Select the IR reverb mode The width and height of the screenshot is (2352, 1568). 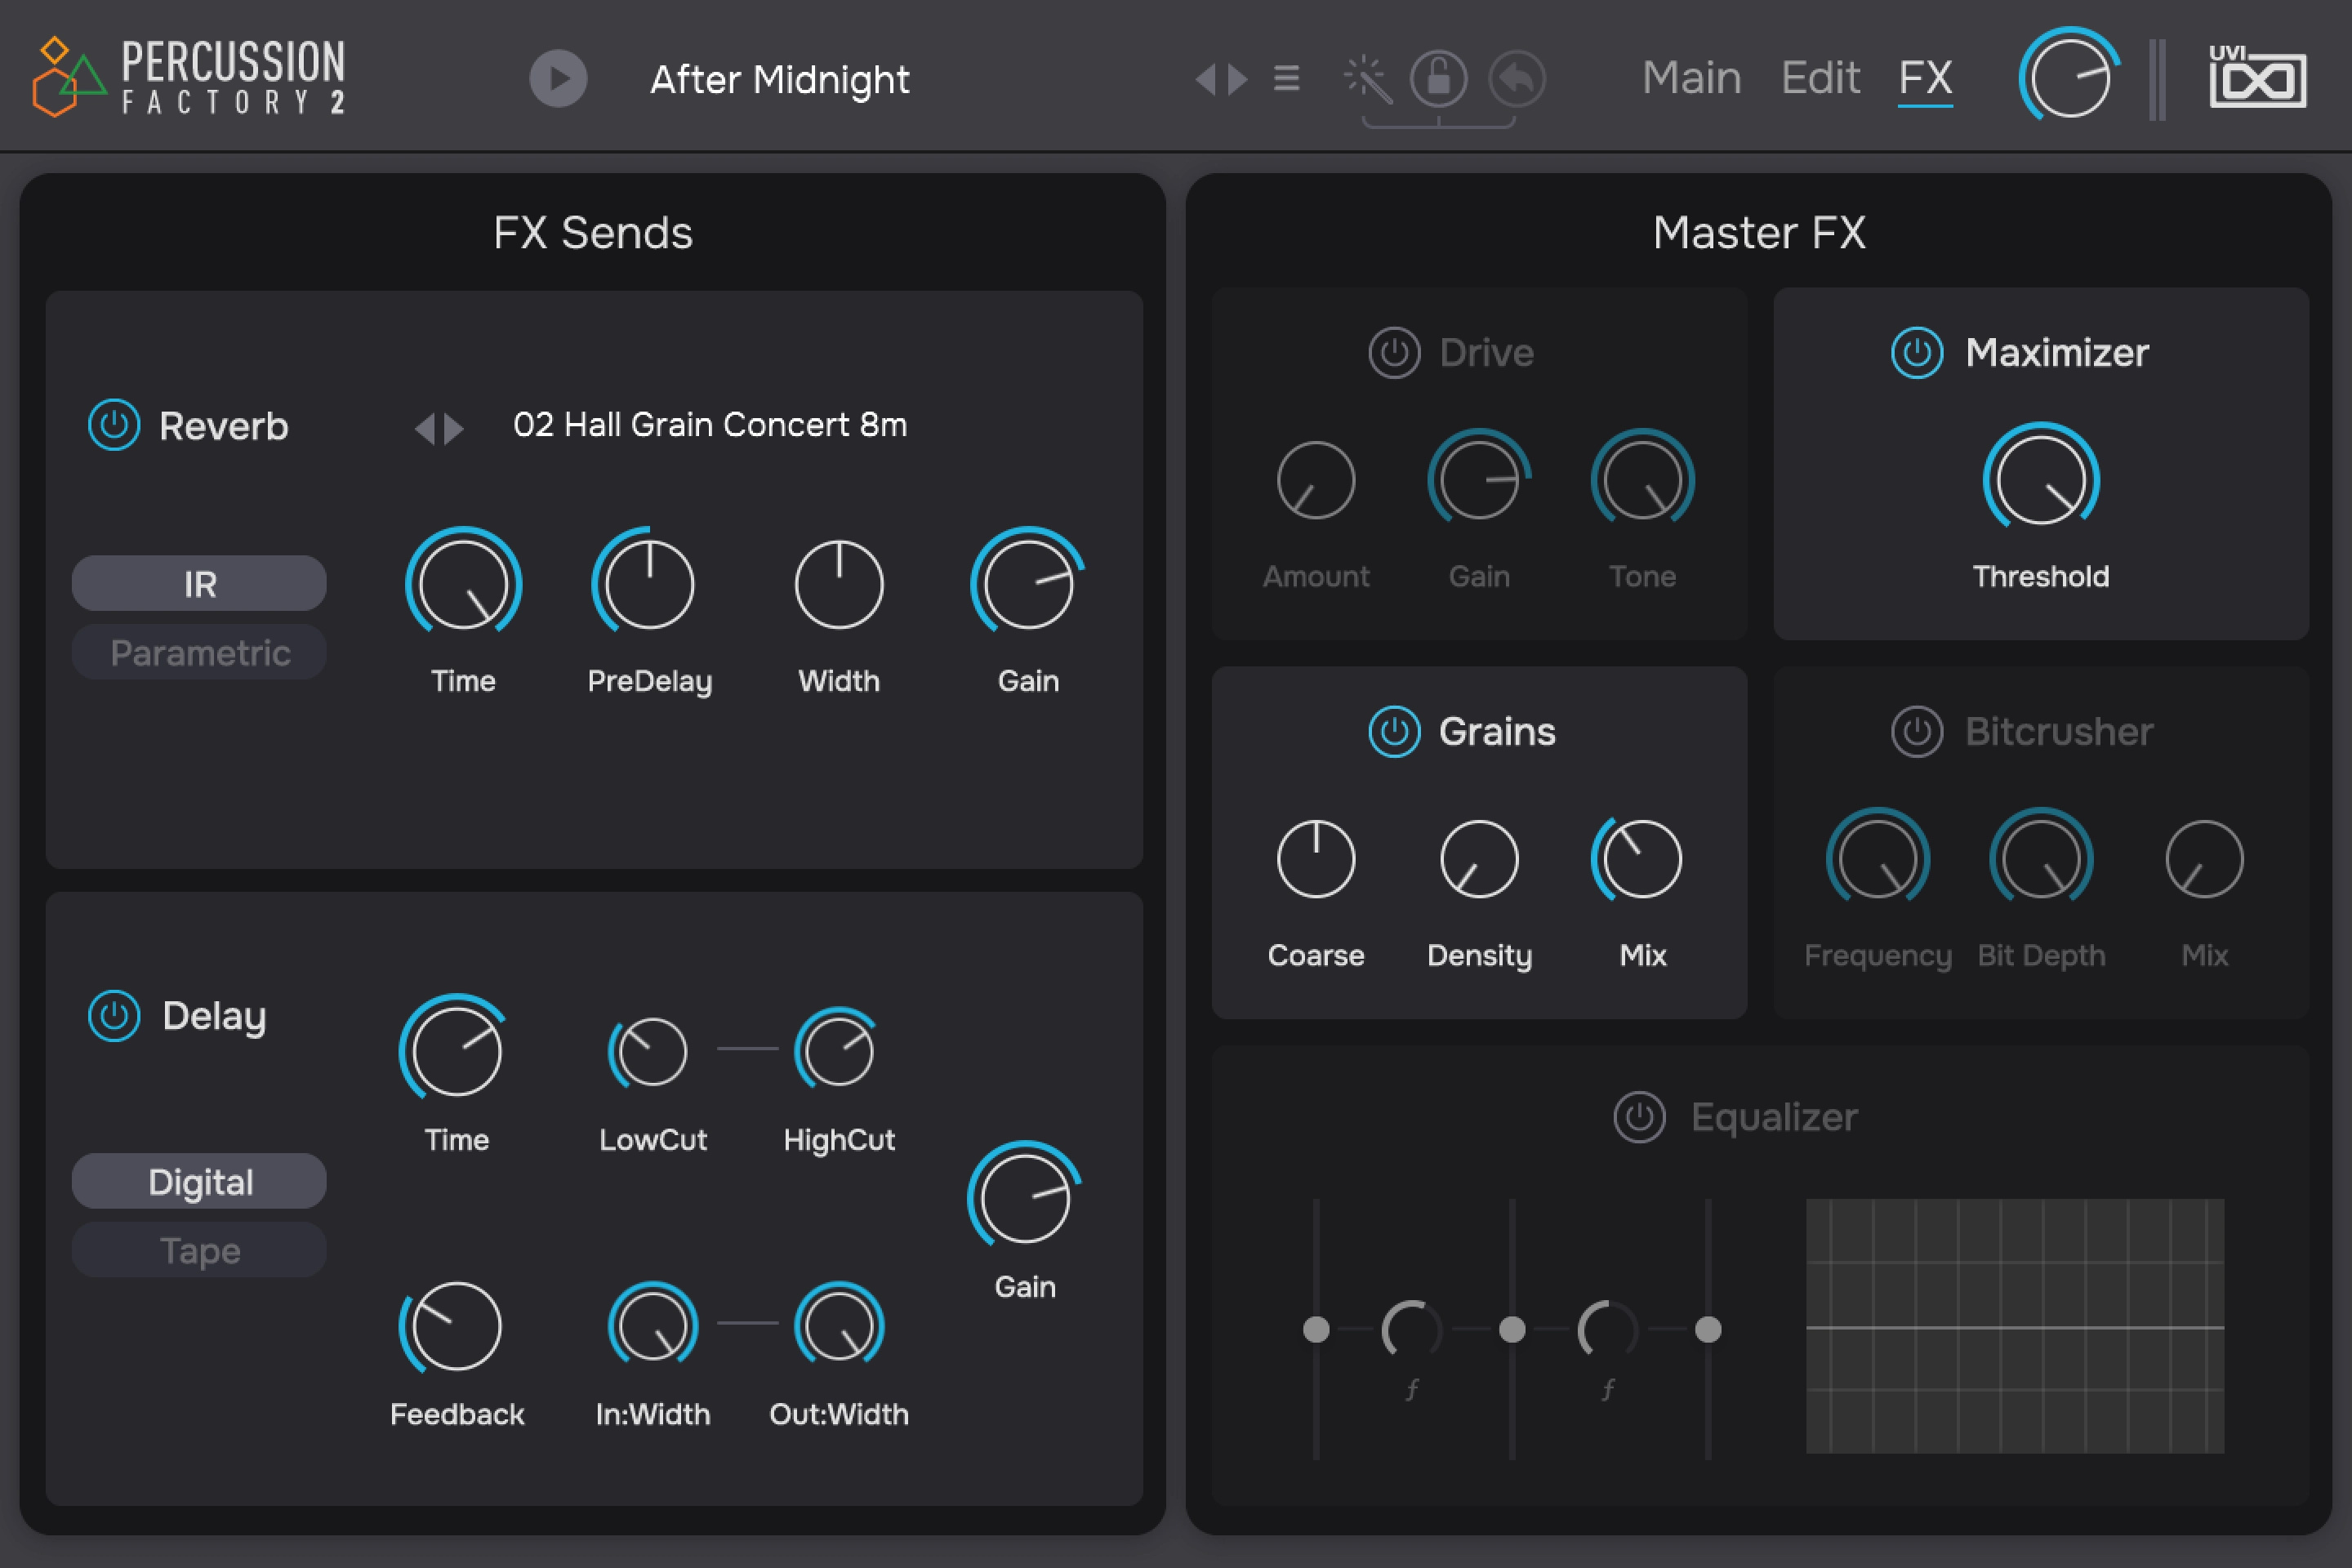click(x=199, y=583)
